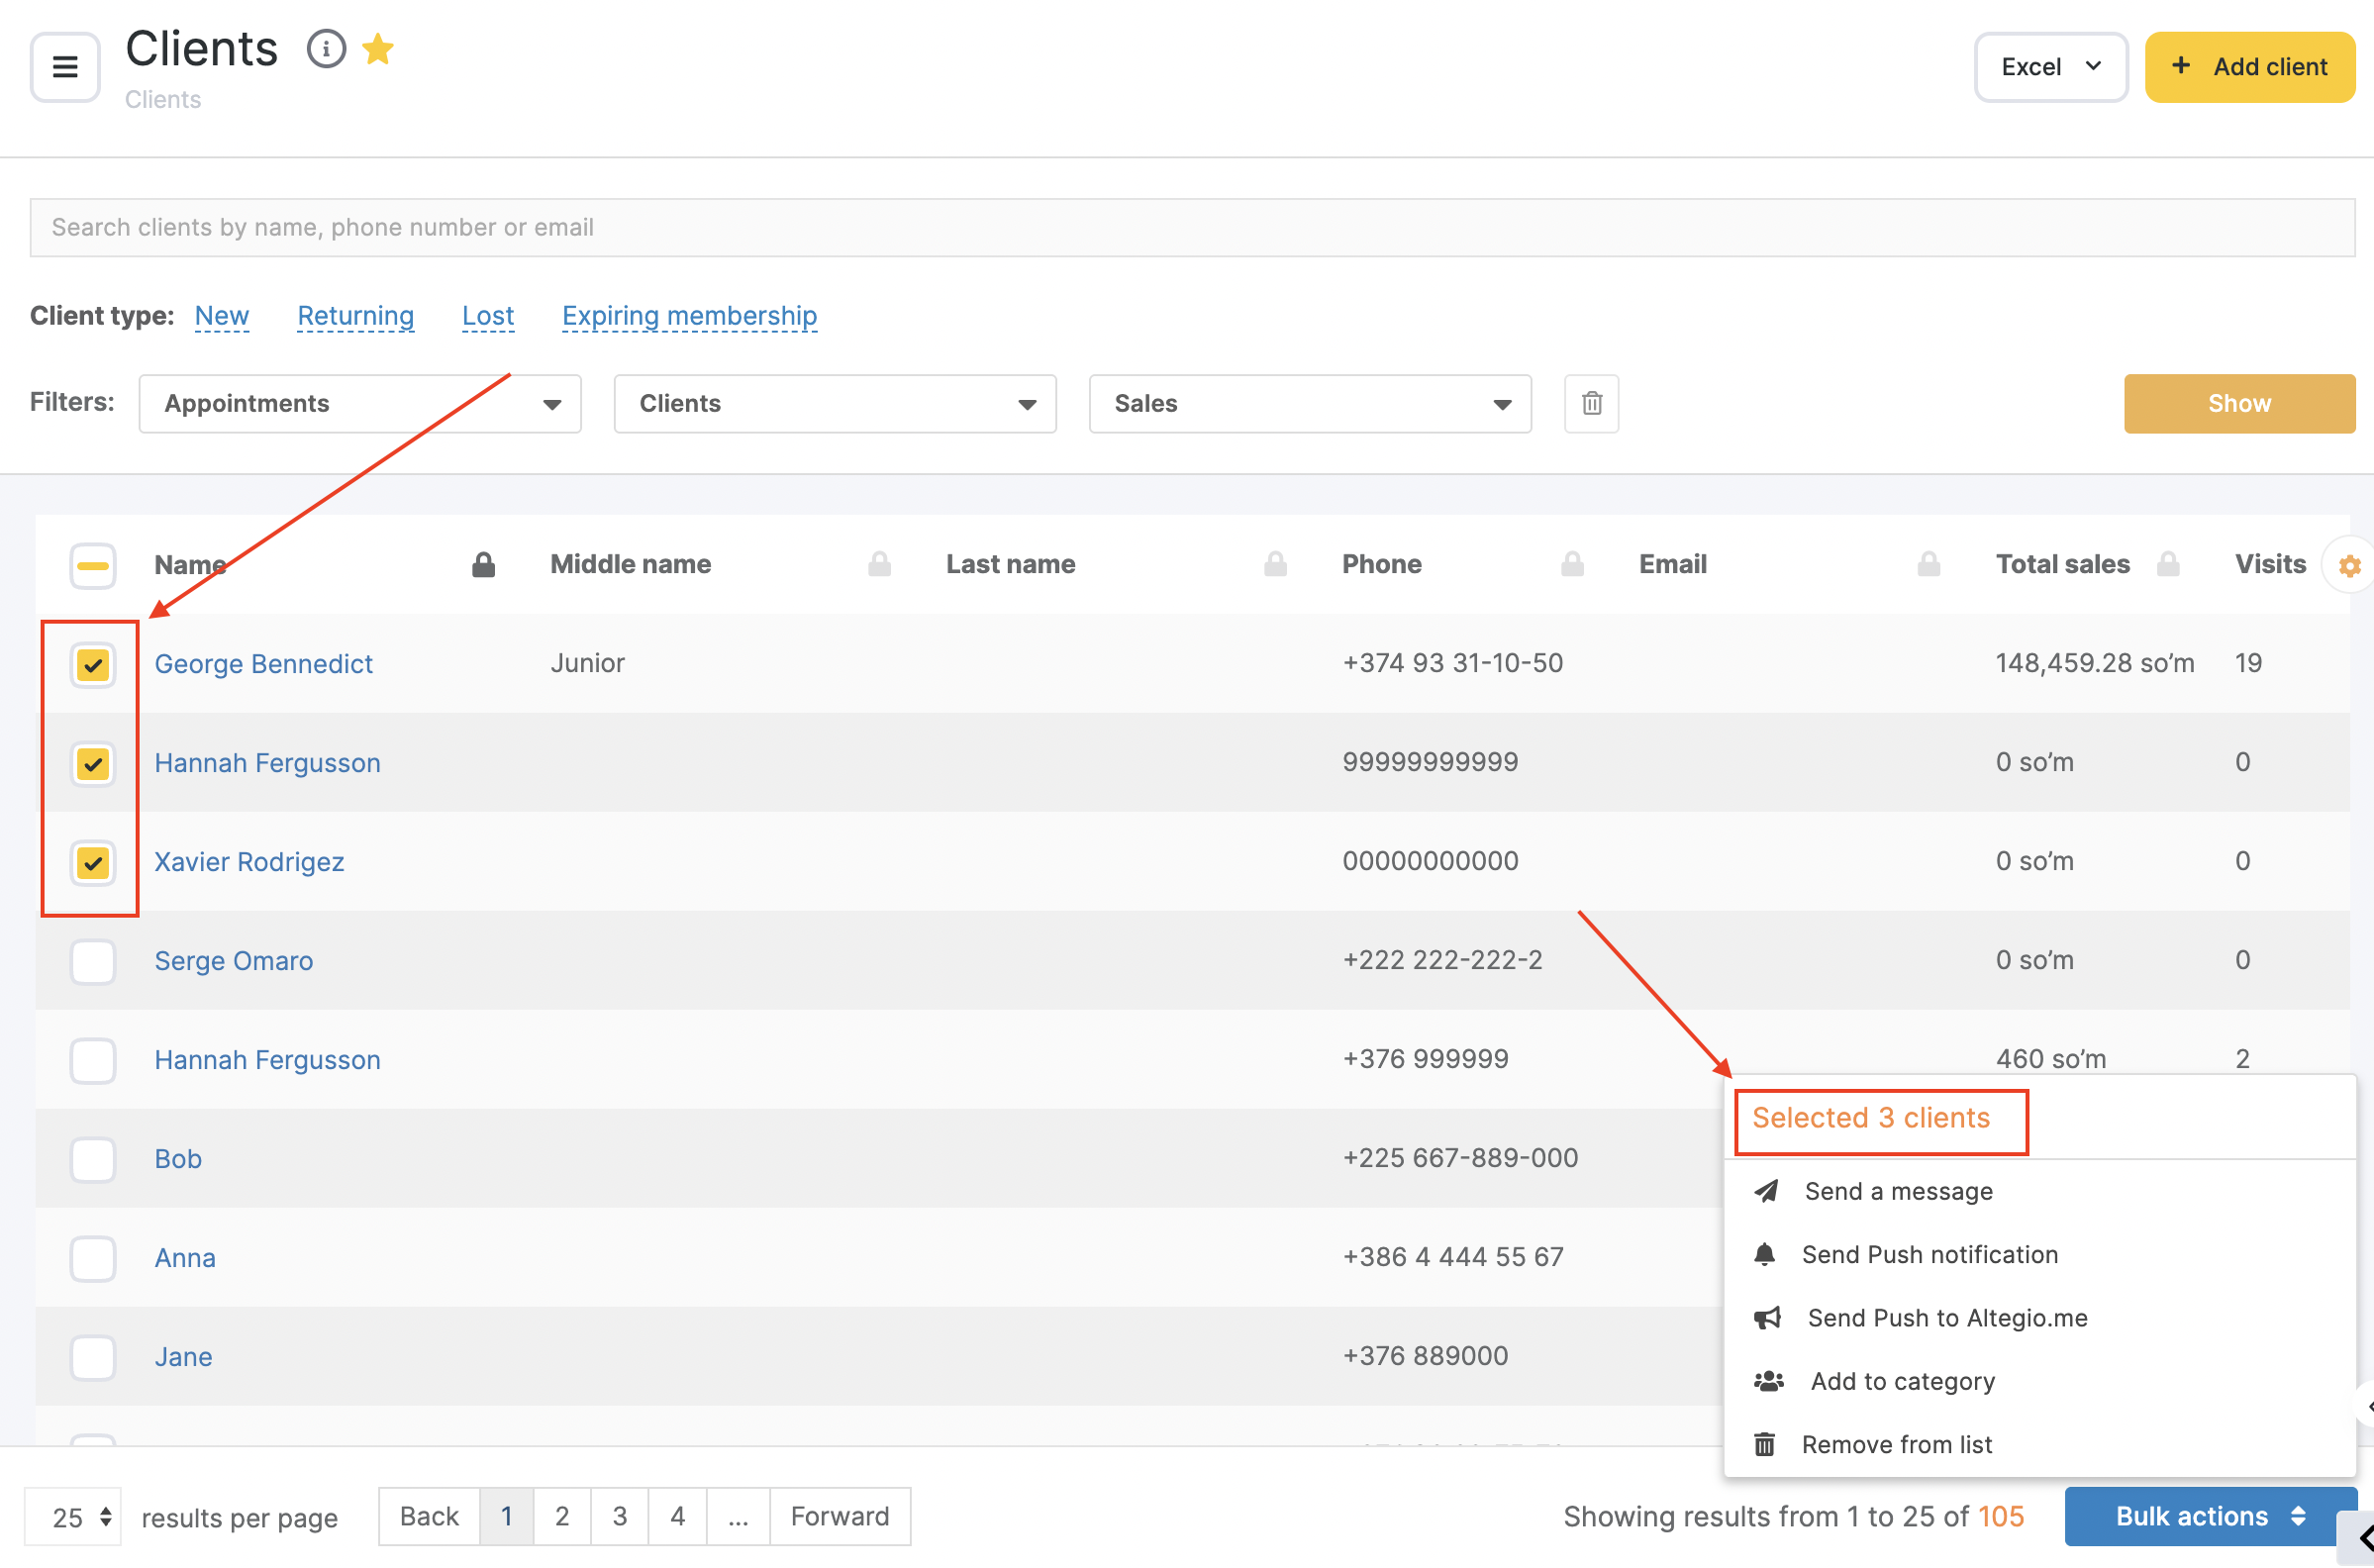Open the Sales filter dropdown
Screen dimensions: 2374x1568
point(1309,404)
